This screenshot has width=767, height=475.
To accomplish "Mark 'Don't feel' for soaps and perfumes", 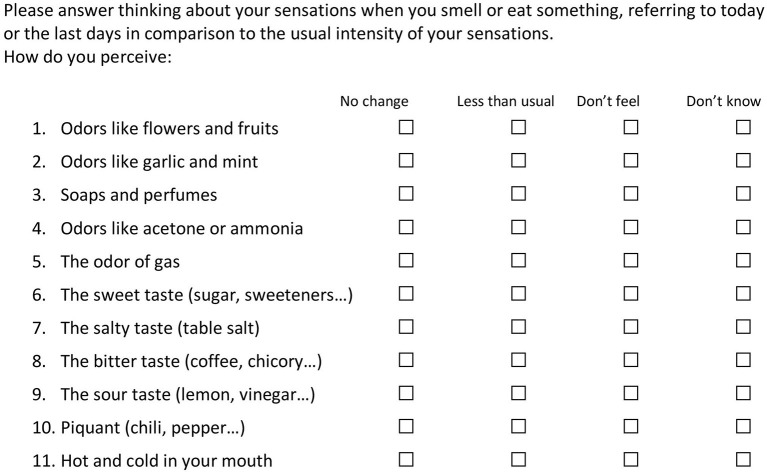I will (x=631, y=194).
